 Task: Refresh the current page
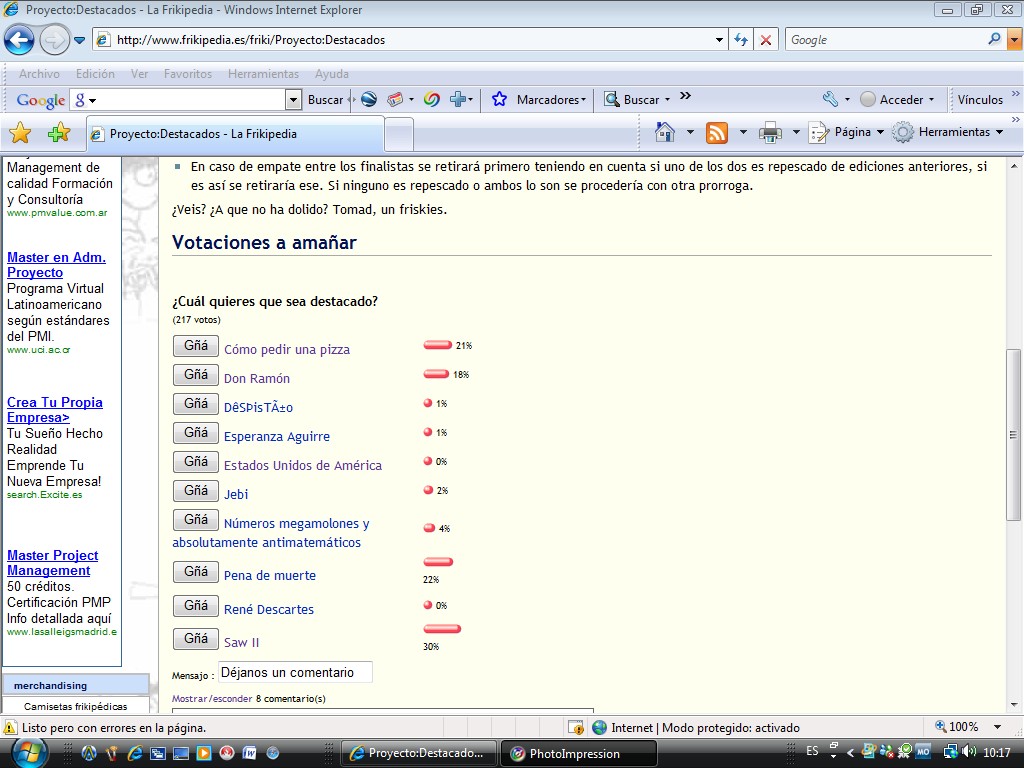tap(741, 40)
